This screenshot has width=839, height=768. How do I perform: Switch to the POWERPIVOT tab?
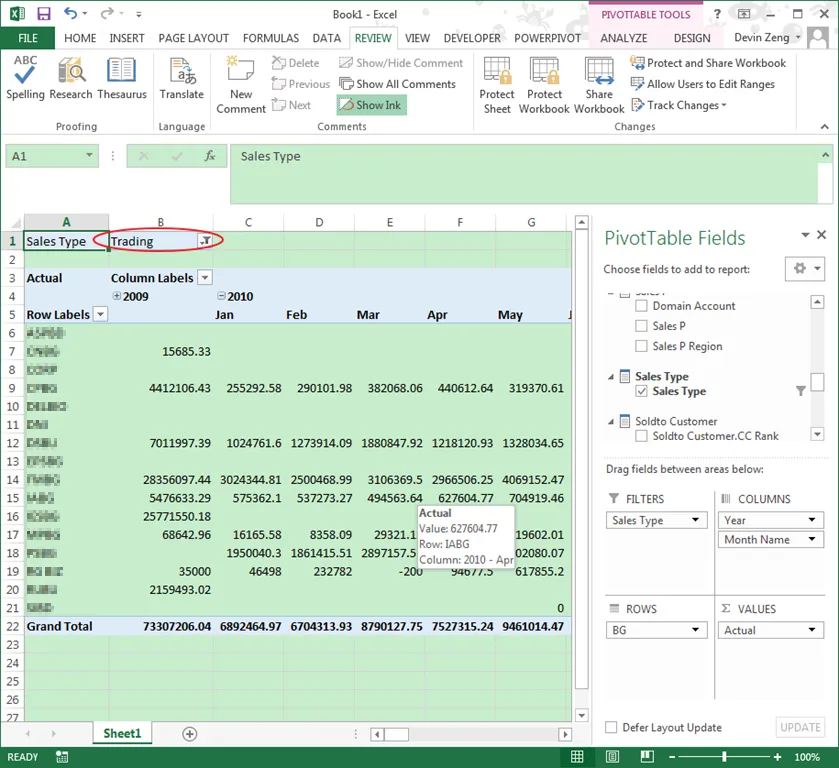click(547, 38)
